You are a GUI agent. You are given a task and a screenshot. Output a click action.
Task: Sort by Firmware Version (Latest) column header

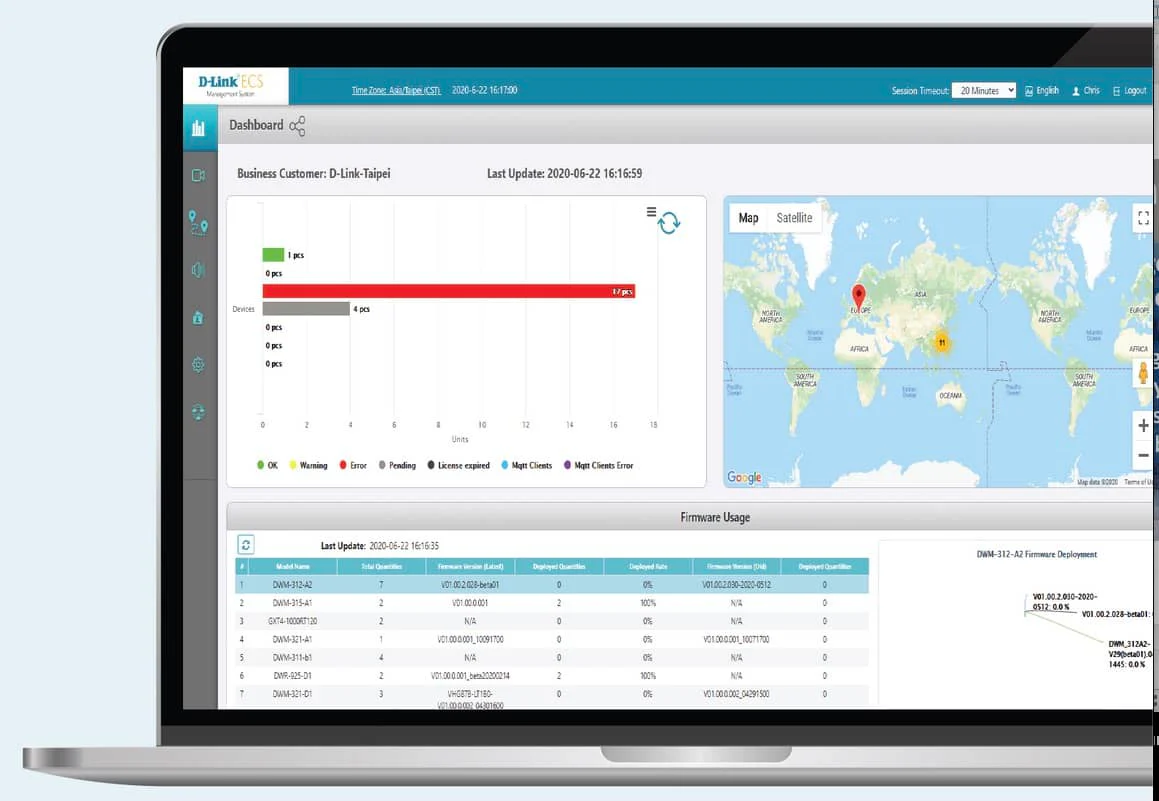point(470,567)
